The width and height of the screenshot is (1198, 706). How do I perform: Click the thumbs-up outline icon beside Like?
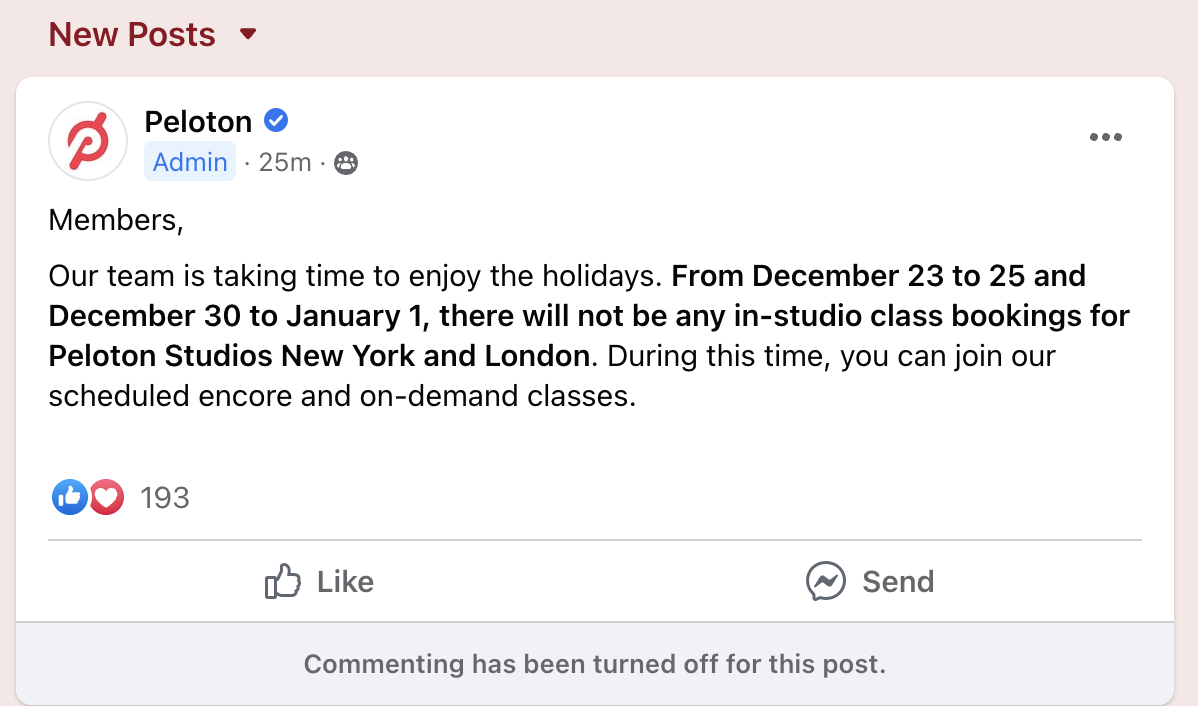coord(285,581)
